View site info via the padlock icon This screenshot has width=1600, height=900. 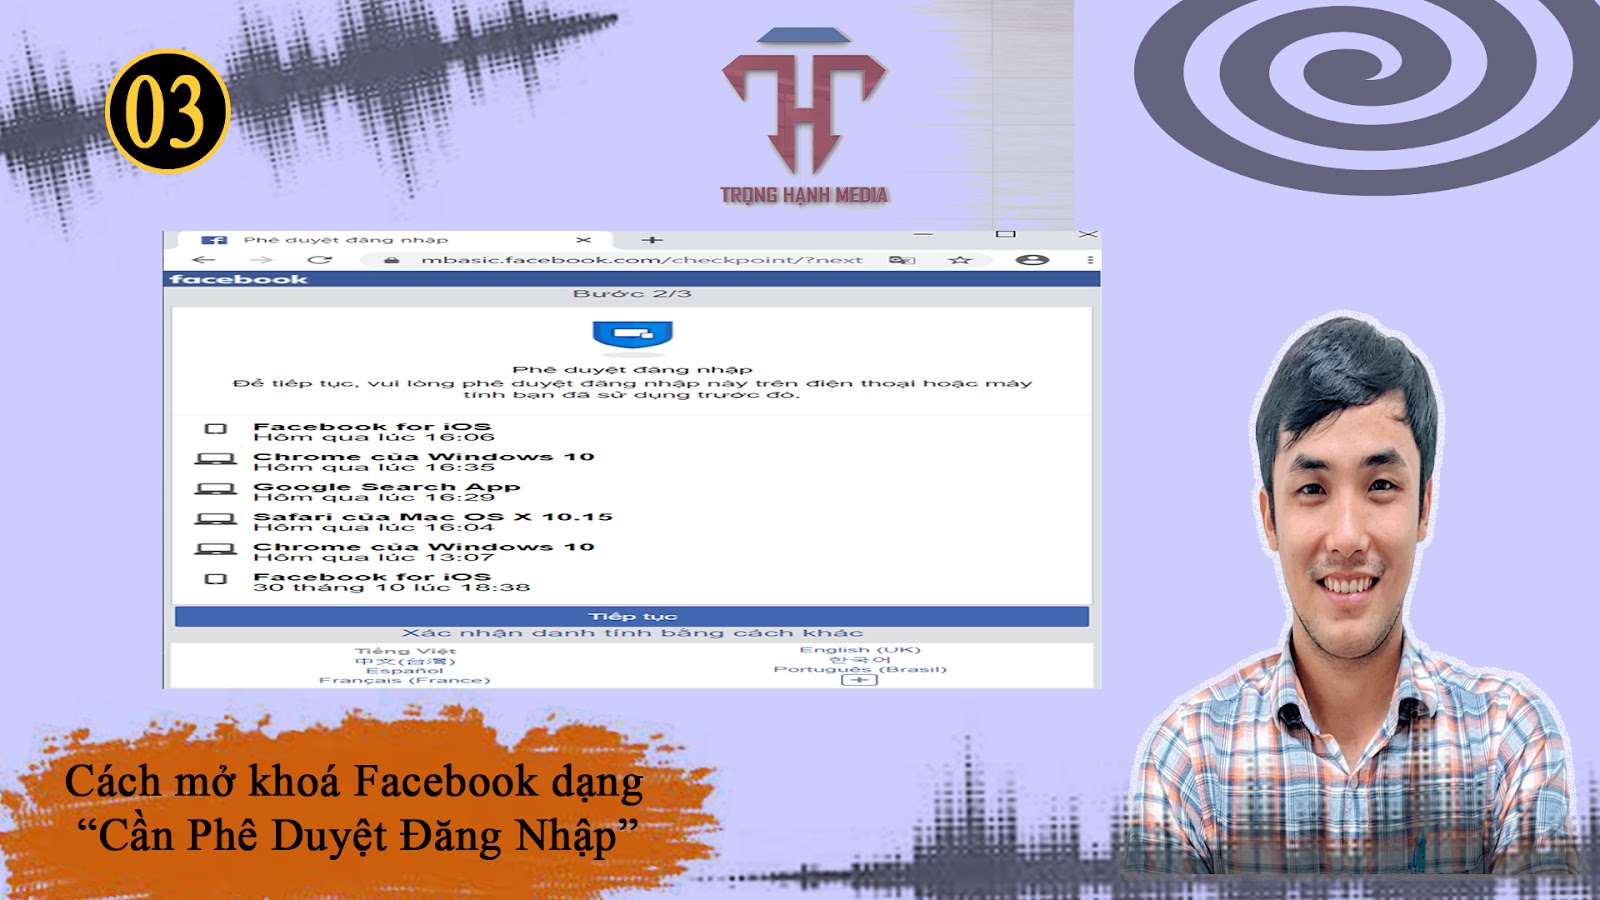(x=392, y=260)
